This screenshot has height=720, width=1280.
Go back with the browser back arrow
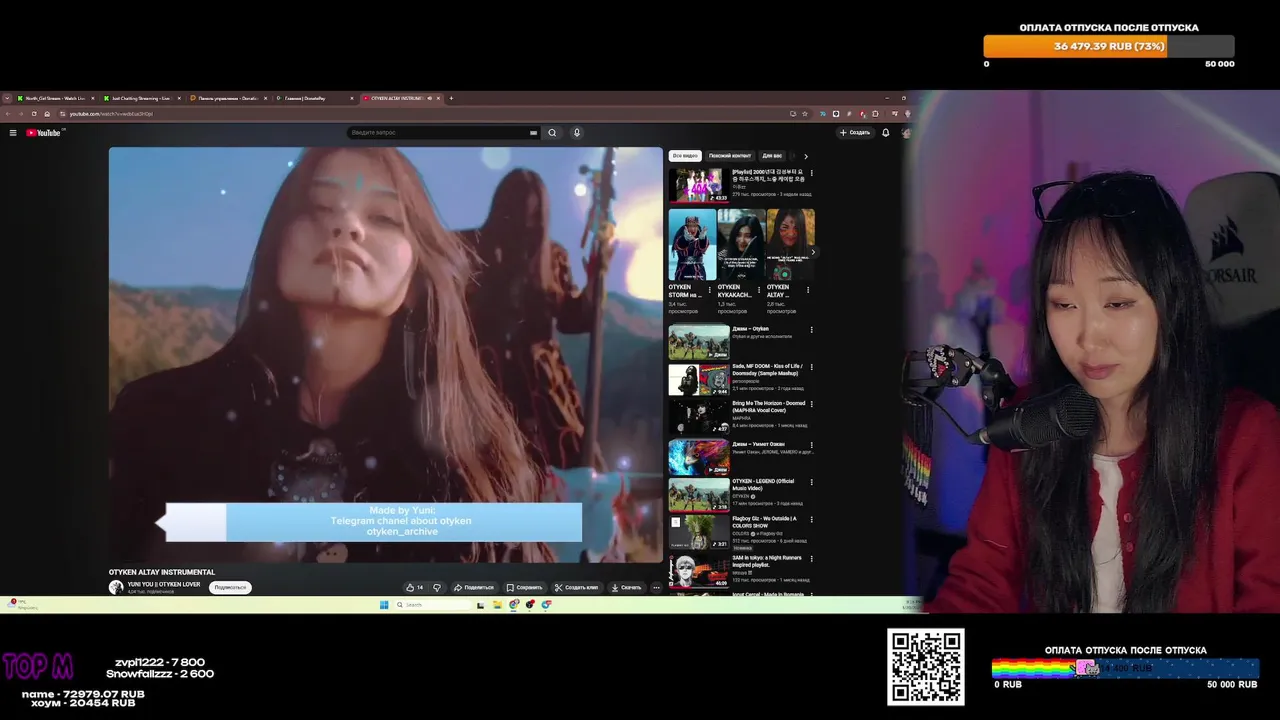(x=9, y=114)
